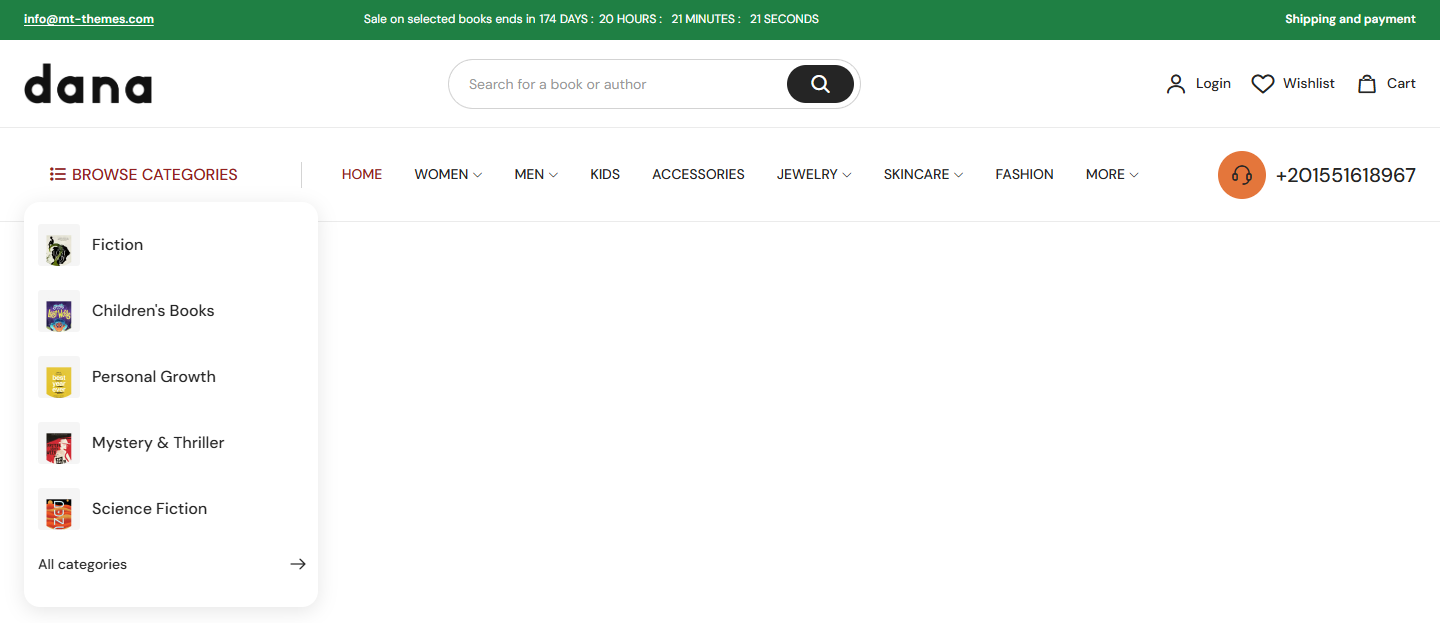The width and height of the screenshot is (1440, 623).
Task: Select the Personal Growth category label
Action: click(154, 377)
